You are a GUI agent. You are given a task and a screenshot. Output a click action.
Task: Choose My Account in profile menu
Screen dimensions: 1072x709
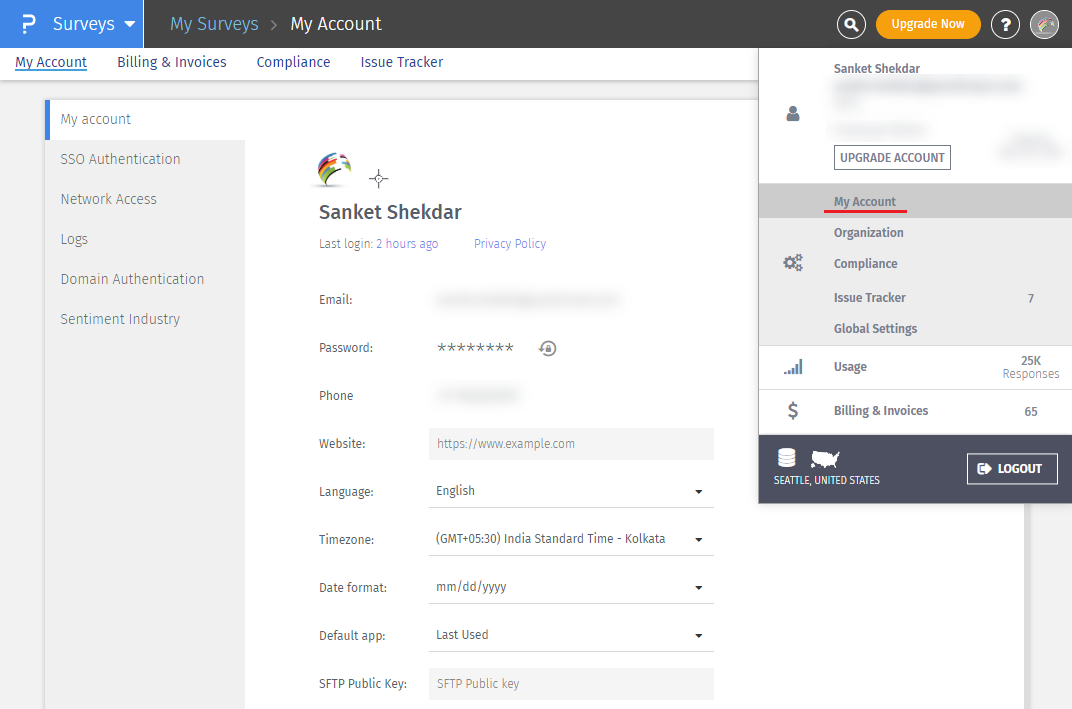tap(915, 201)
